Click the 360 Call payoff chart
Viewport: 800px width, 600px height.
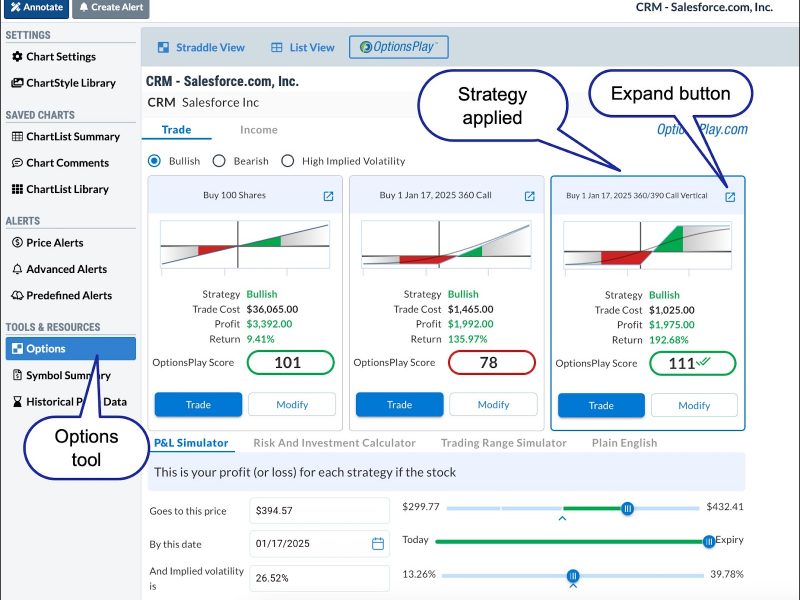446,244
